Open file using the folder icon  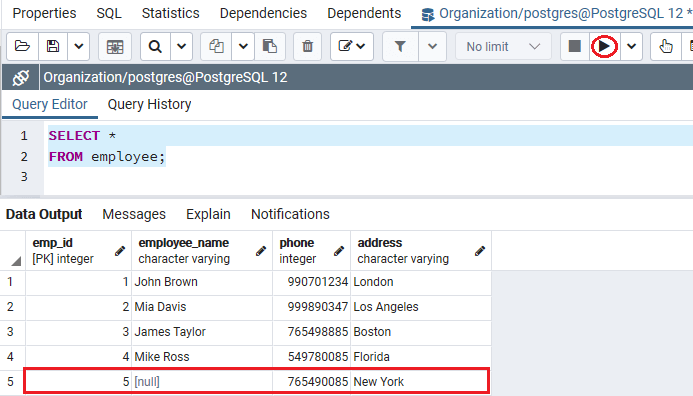[x=22, y=46]
